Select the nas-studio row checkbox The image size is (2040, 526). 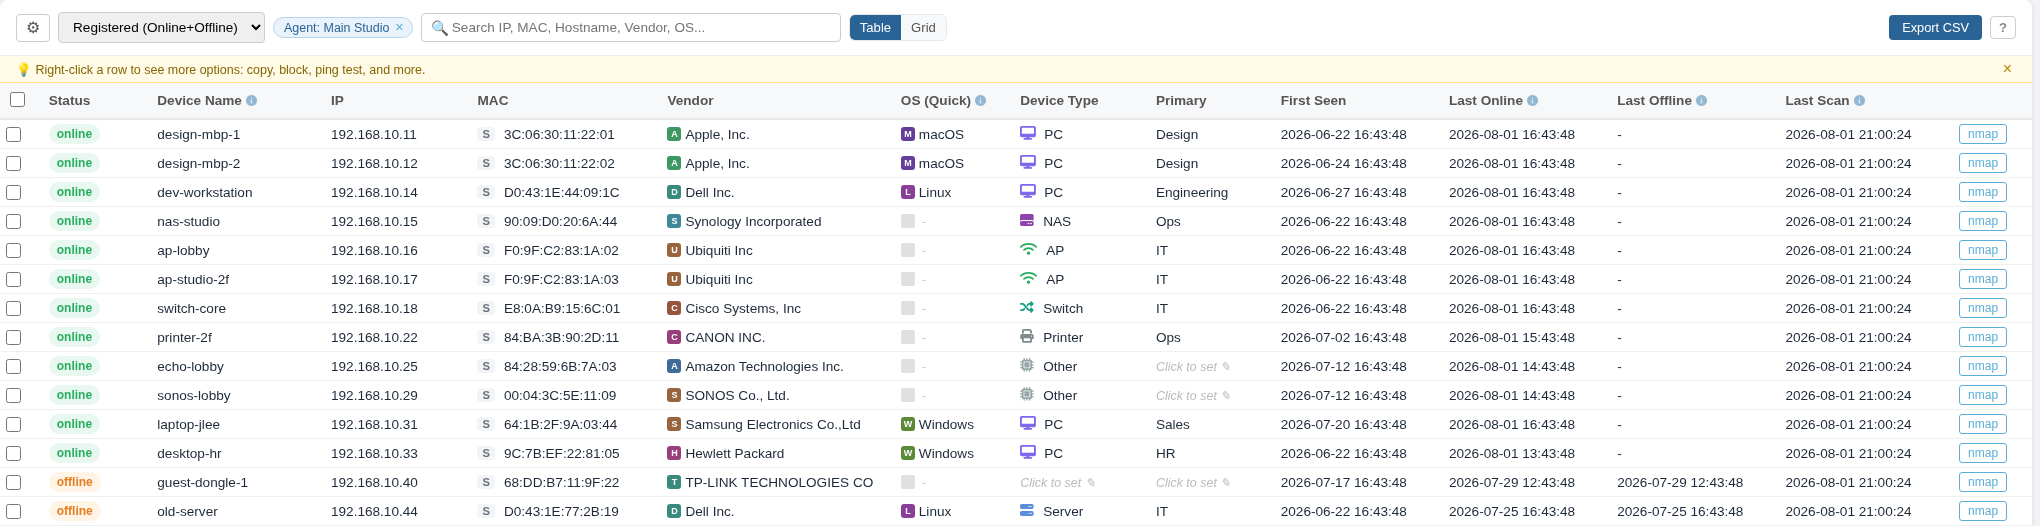pyautogui.click(x=13, y=221)
